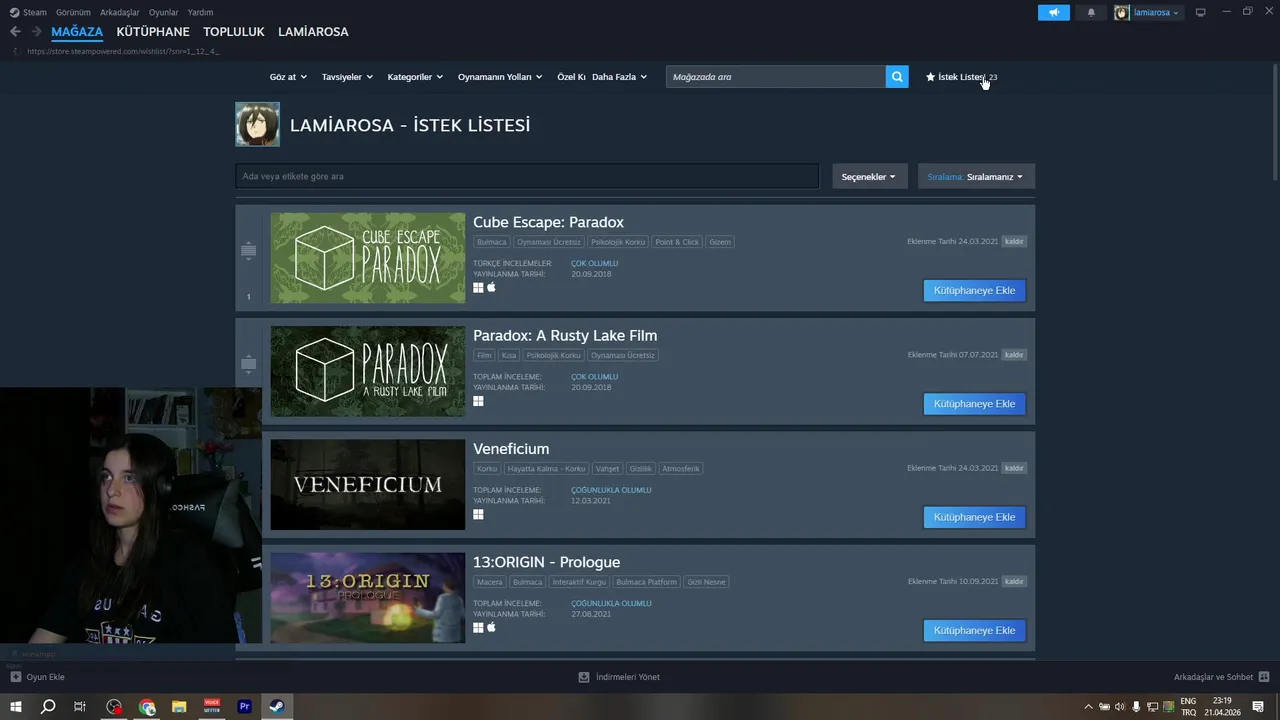Click the Windows platform icon on Veneficium
The image size is (1280, 720).
(478, 514)
